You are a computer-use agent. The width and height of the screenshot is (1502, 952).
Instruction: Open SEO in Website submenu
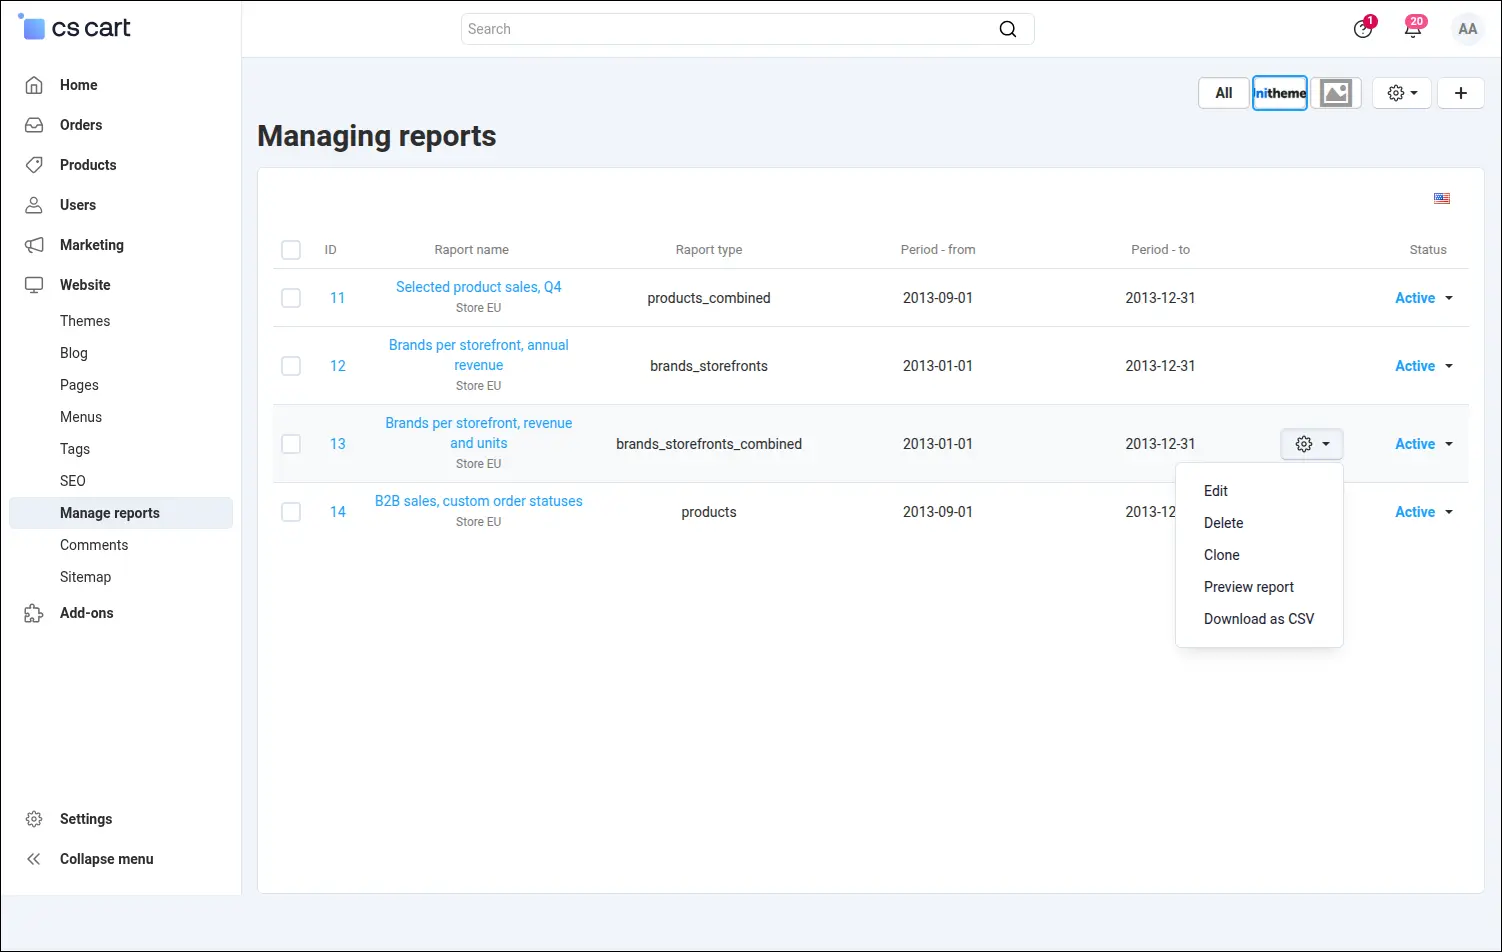(x=73, y=481)
